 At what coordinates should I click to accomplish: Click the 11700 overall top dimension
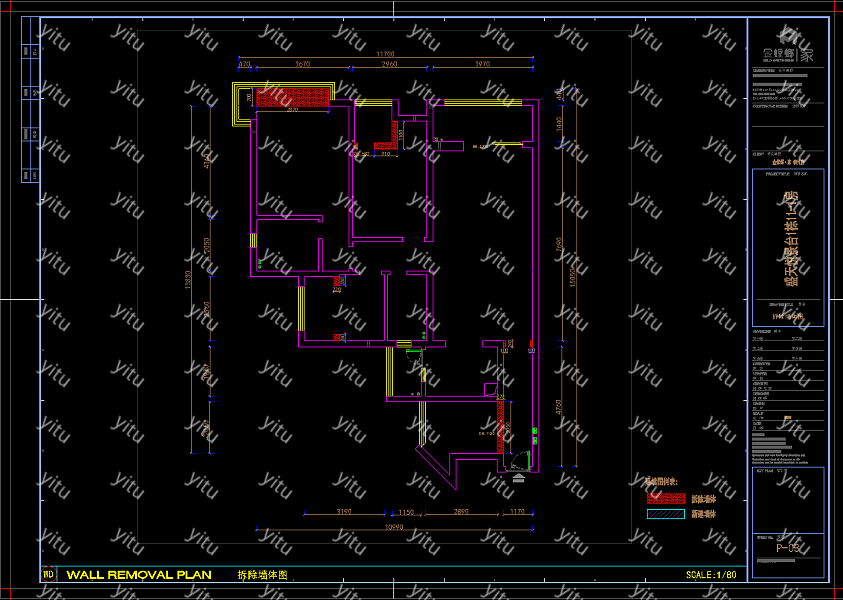tap(385, 54)
